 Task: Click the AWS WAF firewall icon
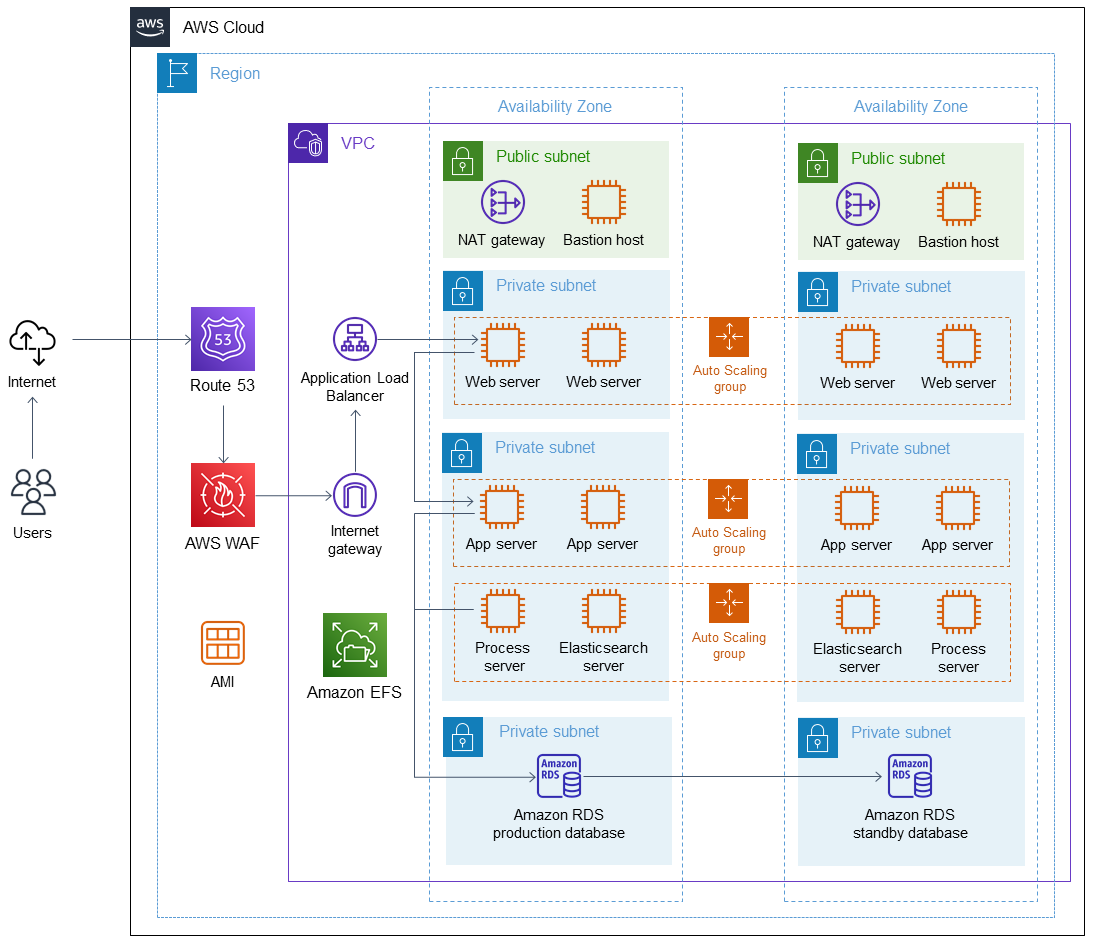(x=222, y=494)
